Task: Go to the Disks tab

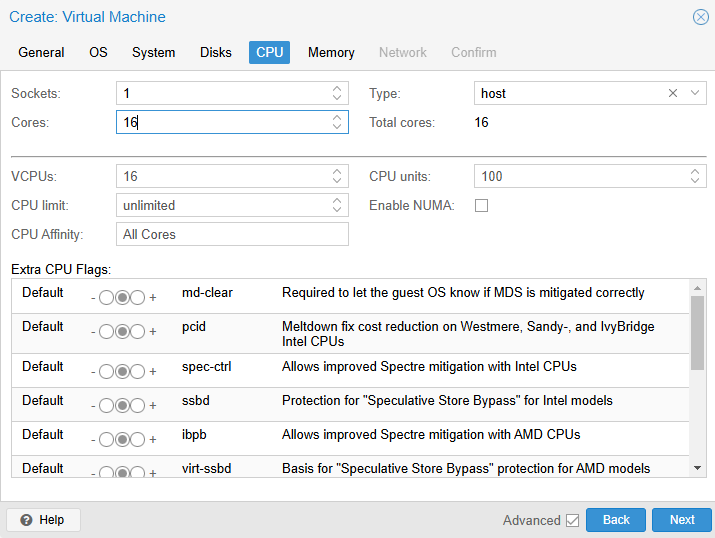Action: [x=215, y=52]
